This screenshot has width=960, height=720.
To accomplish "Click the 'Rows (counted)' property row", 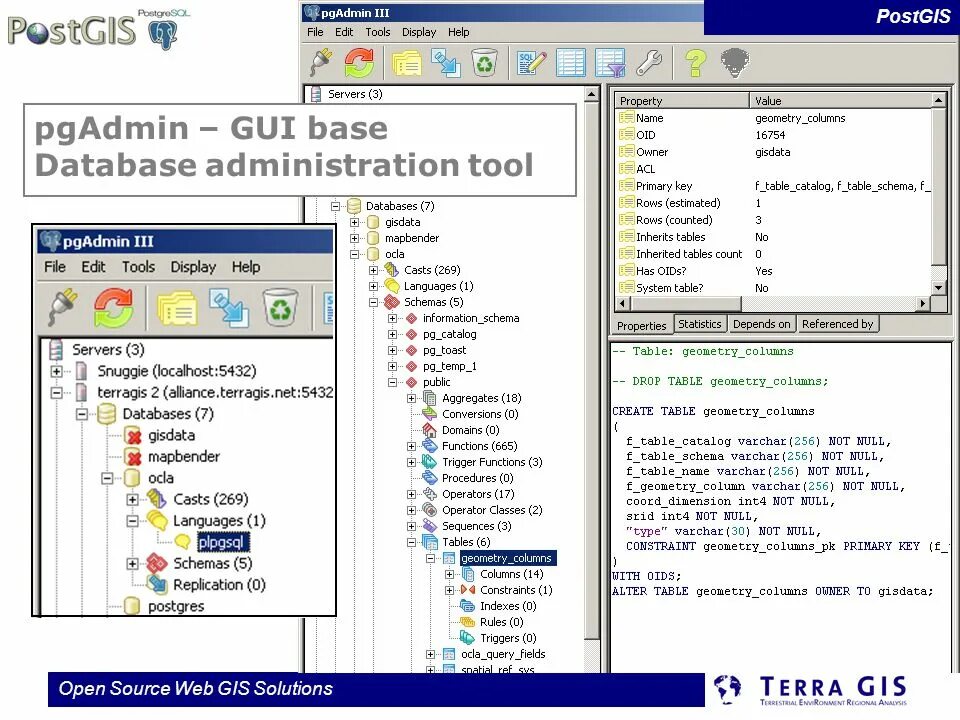I will [x=774, y=220].
